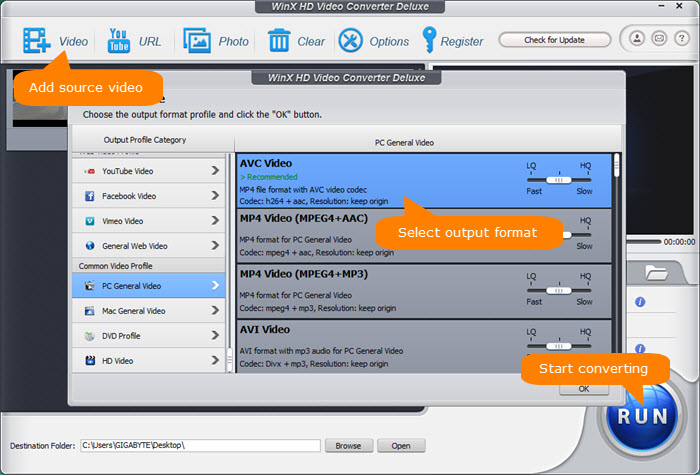Expand DVD Profile category arrow
This screenshot has width=700, height=475.
(215, 335)
